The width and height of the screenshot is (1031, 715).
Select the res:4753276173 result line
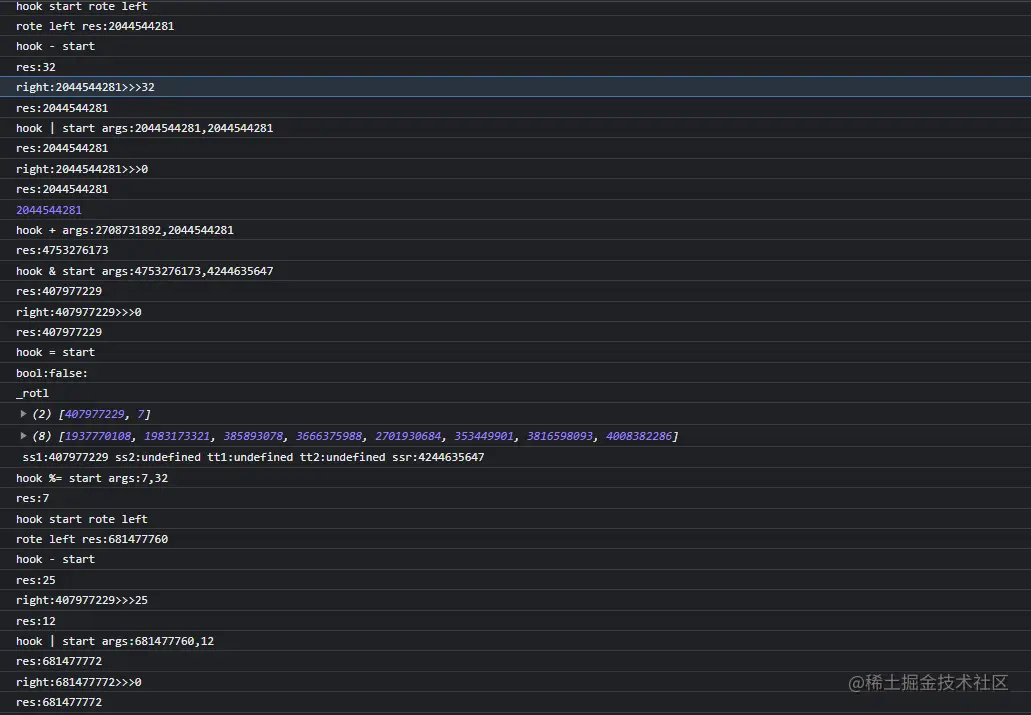tap(62, 250)
